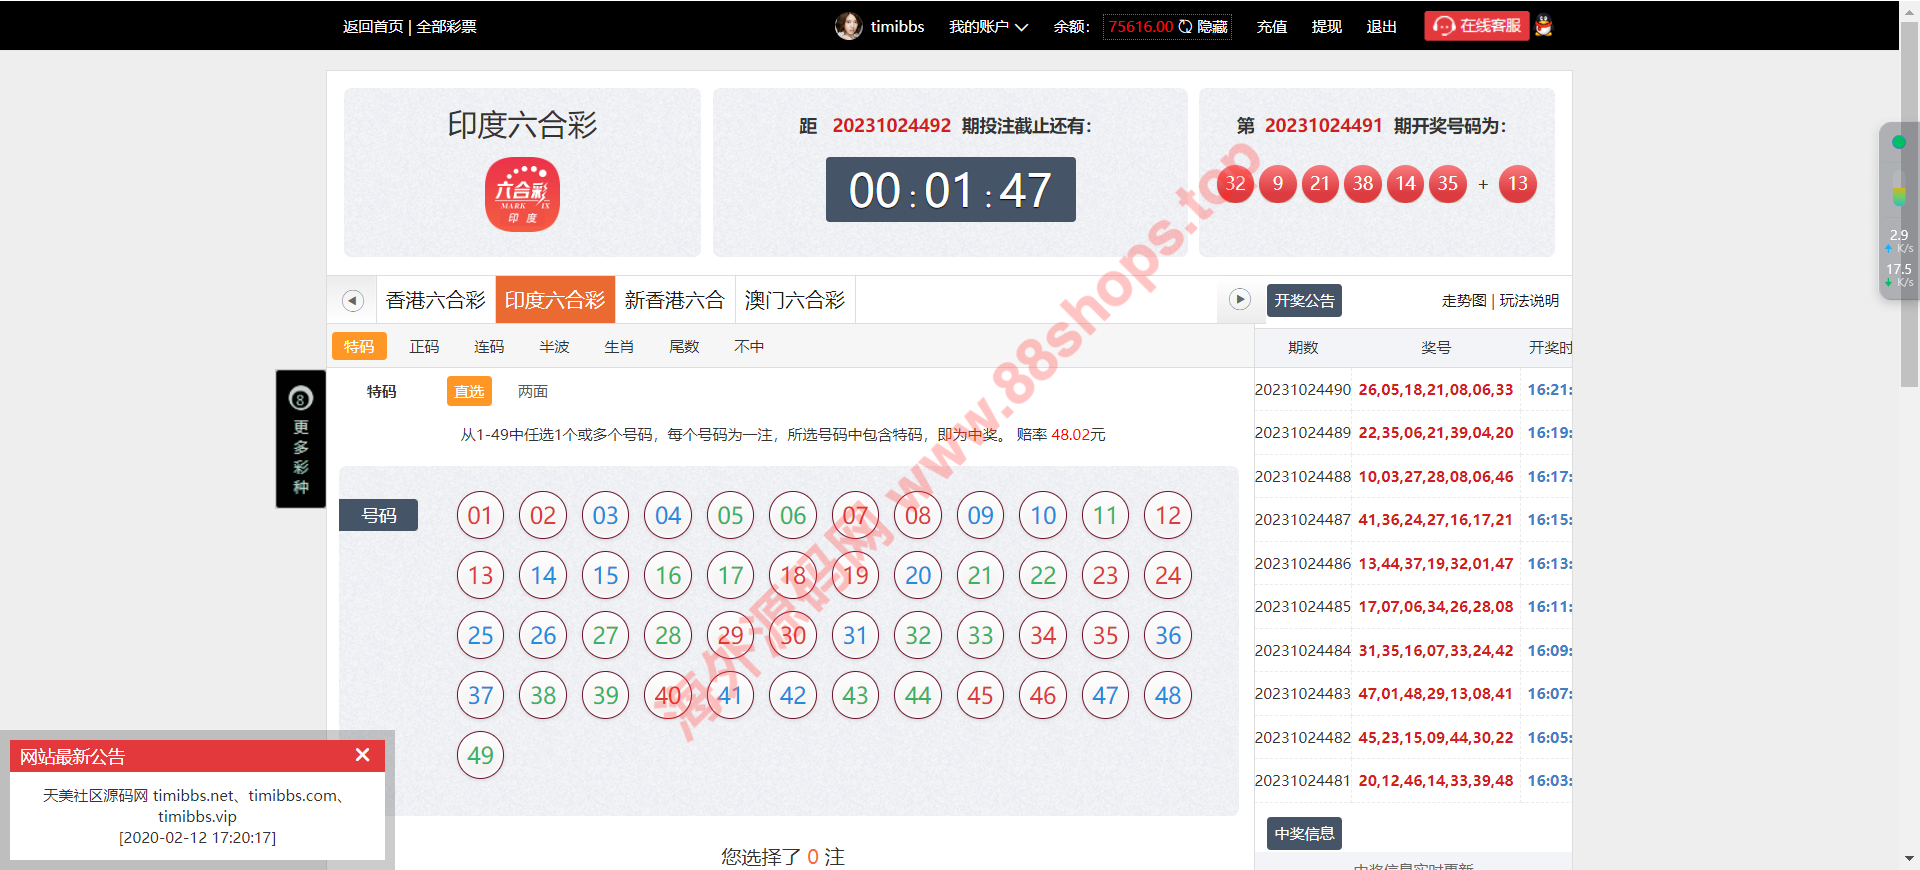This screenshot has height=870, width=1920.
Task: Click the India Mark Six logo icon
Action: pos(522,195)
